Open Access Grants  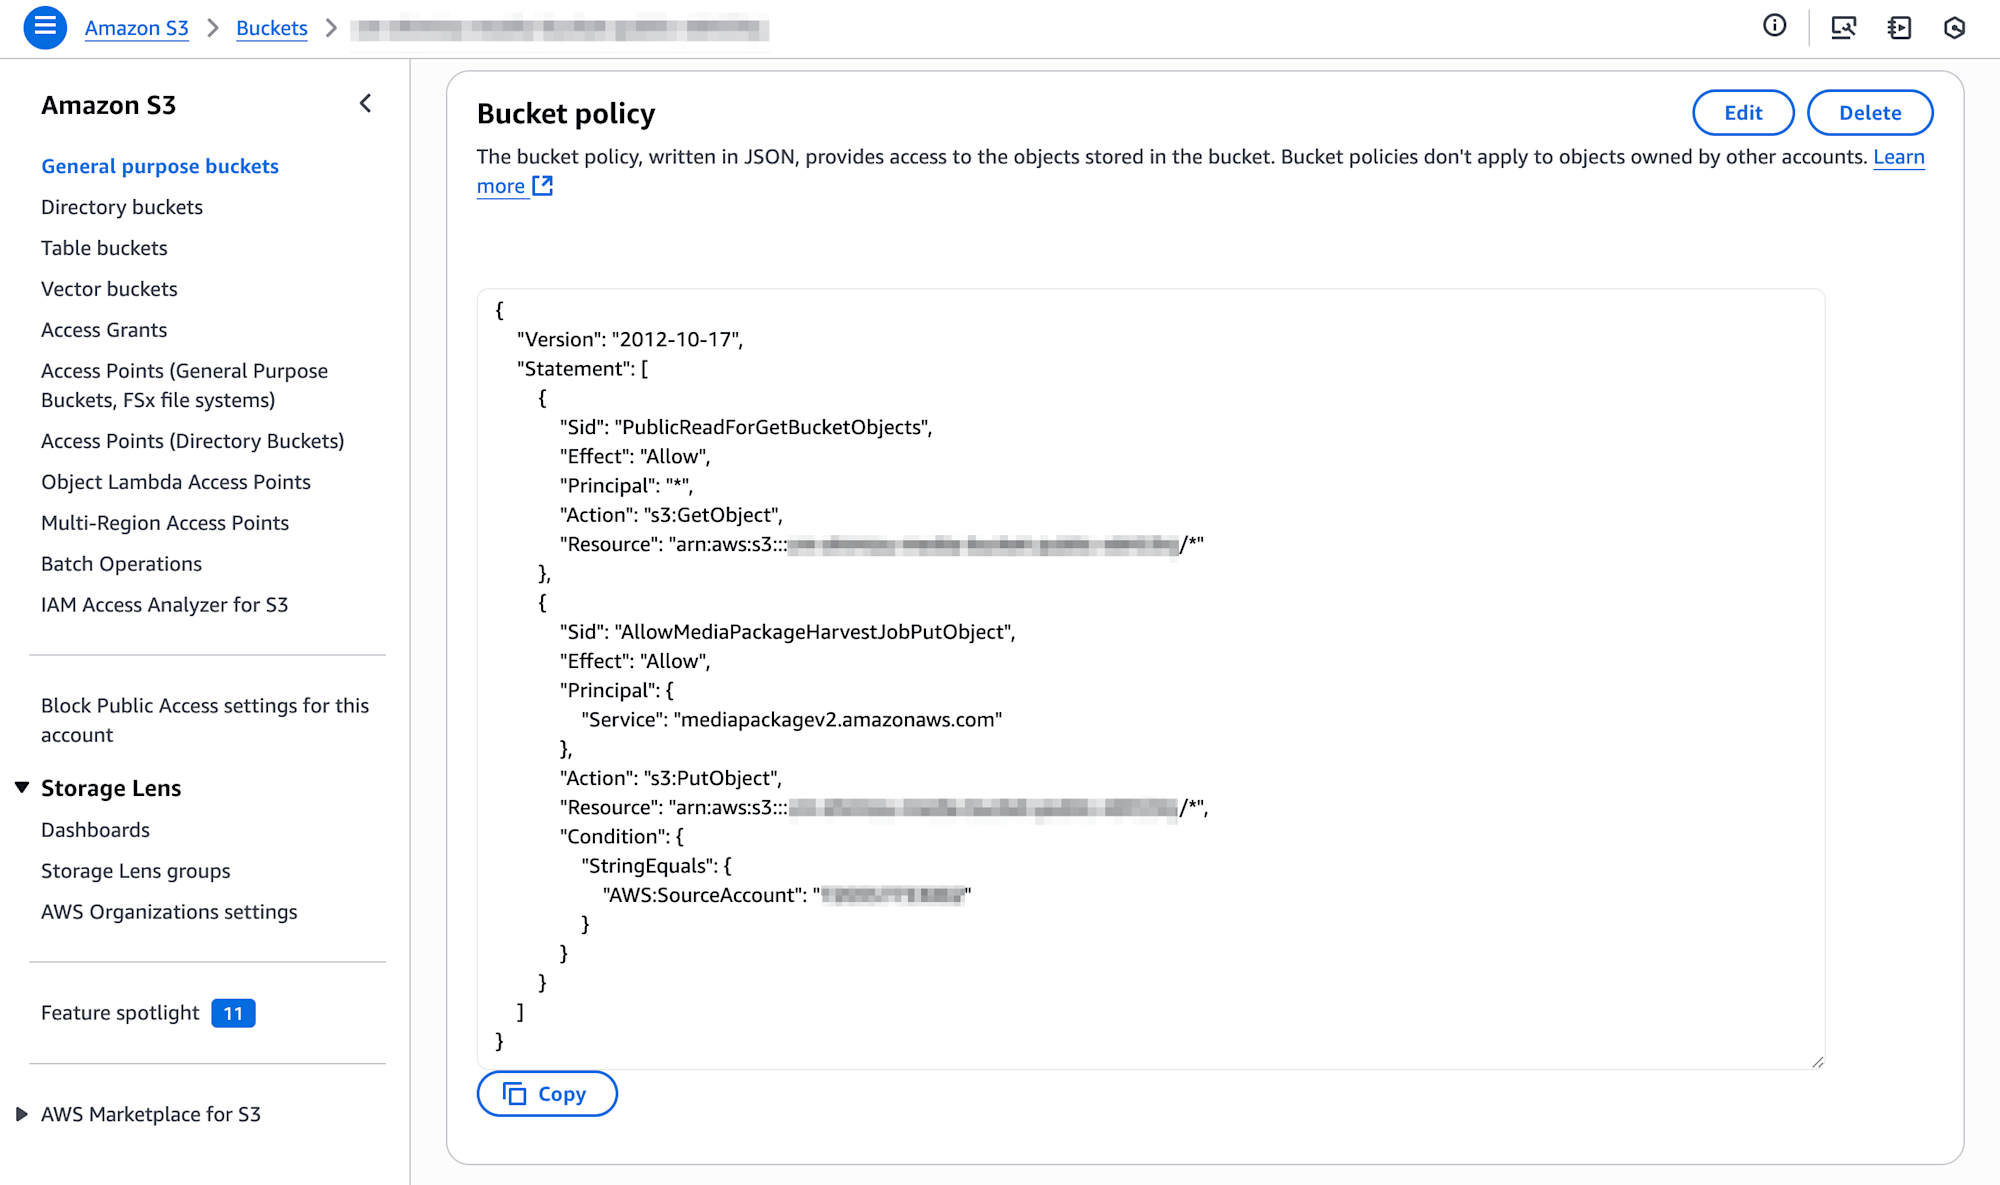click(x=104, y=330)
